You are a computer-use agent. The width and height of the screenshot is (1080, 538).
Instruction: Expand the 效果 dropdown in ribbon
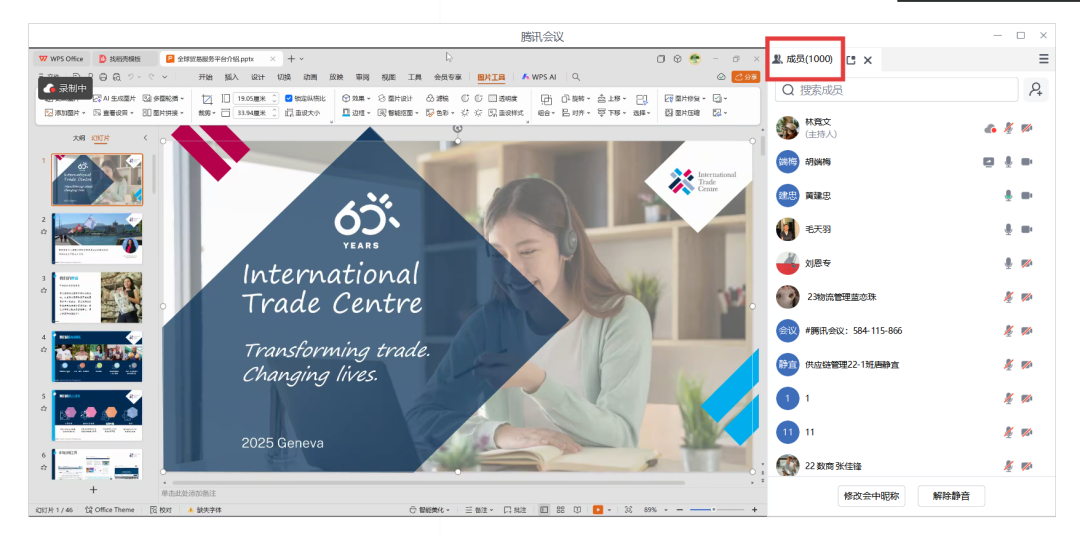point(356,99)
